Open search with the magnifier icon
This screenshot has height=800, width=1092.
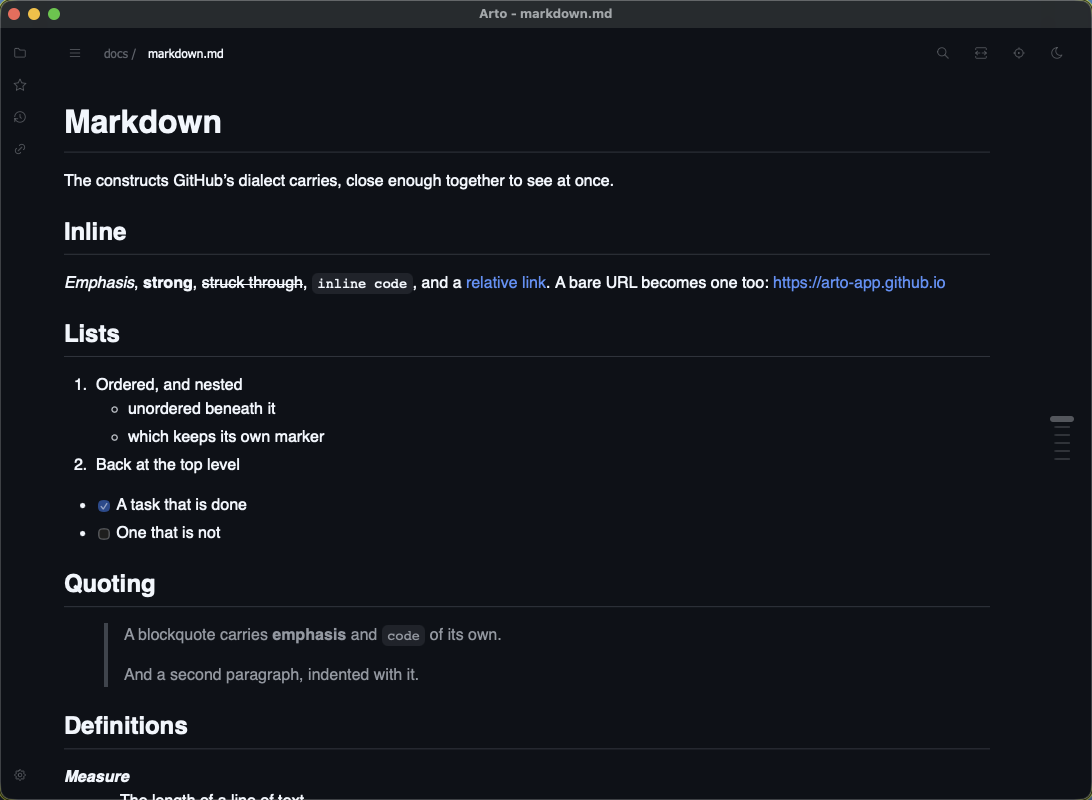pyautogui.click(x=943, y=53)
